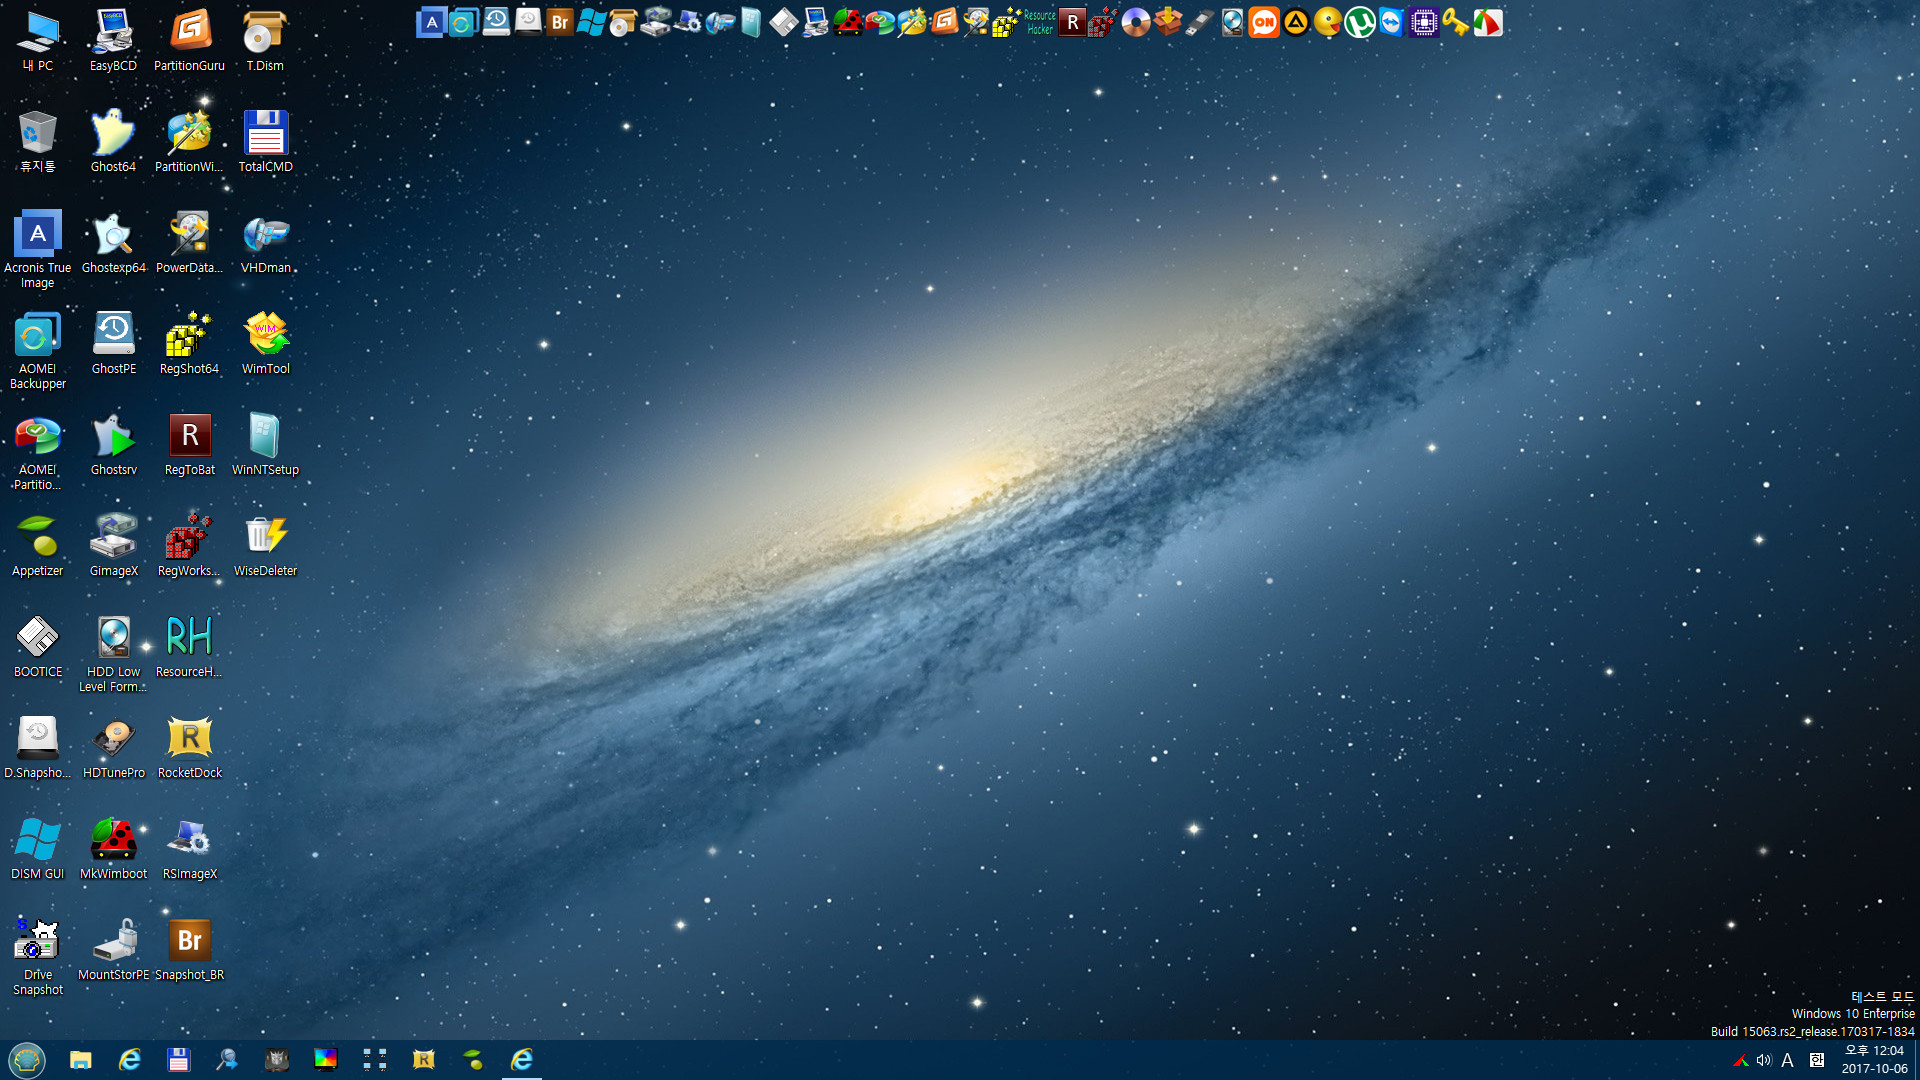Click the WimTool desktop shortcut
This screenshot has height=1080, width=1920.
[265, 344]
